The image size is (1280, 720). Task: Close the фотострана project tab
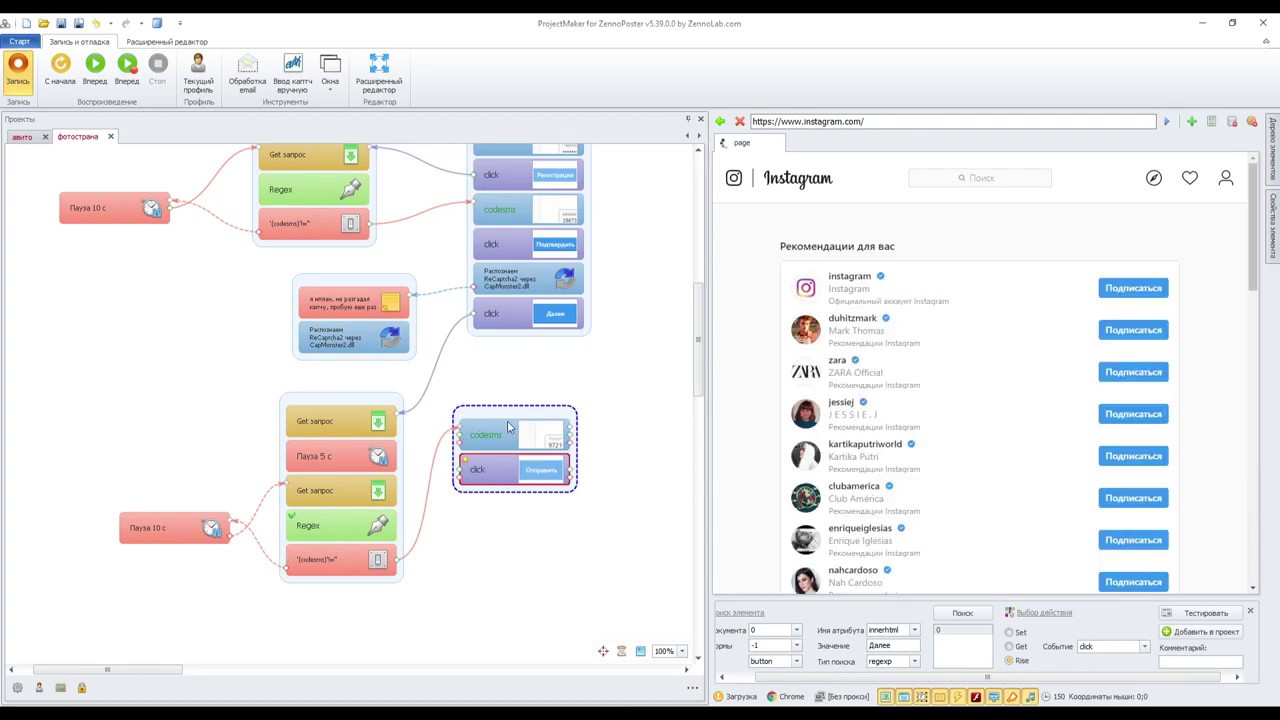(111, 137)
